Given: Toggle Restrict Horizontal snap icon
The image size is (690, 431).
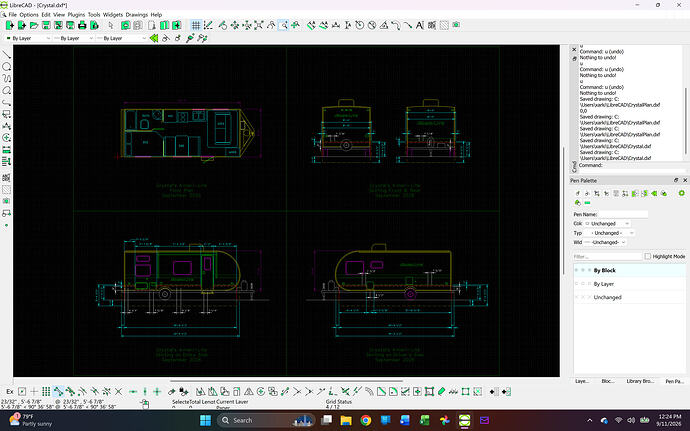Looking at the screenshot, I should click(x=133, y=391).
